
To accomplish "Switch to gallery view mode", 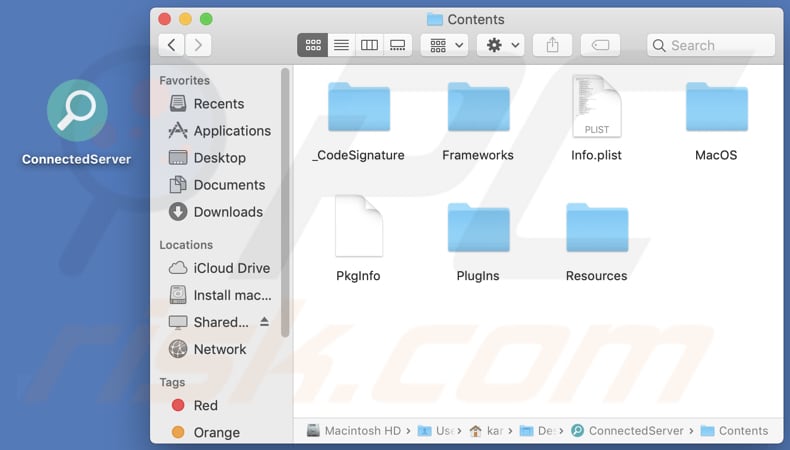I will pos(398,45).
